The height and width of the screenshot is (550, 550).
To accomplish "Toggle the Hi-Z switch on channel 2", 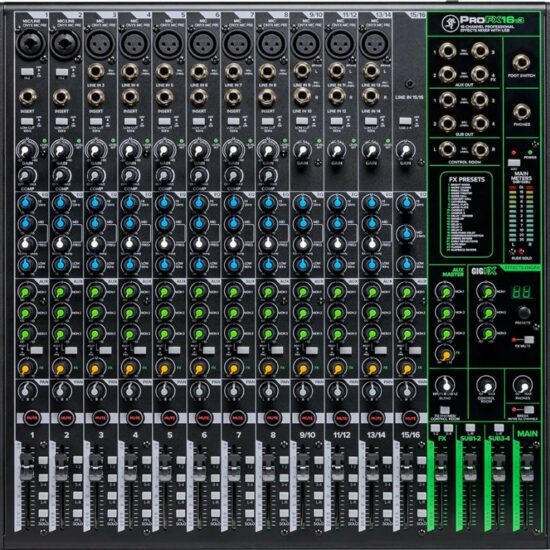I will click(62, 72).
